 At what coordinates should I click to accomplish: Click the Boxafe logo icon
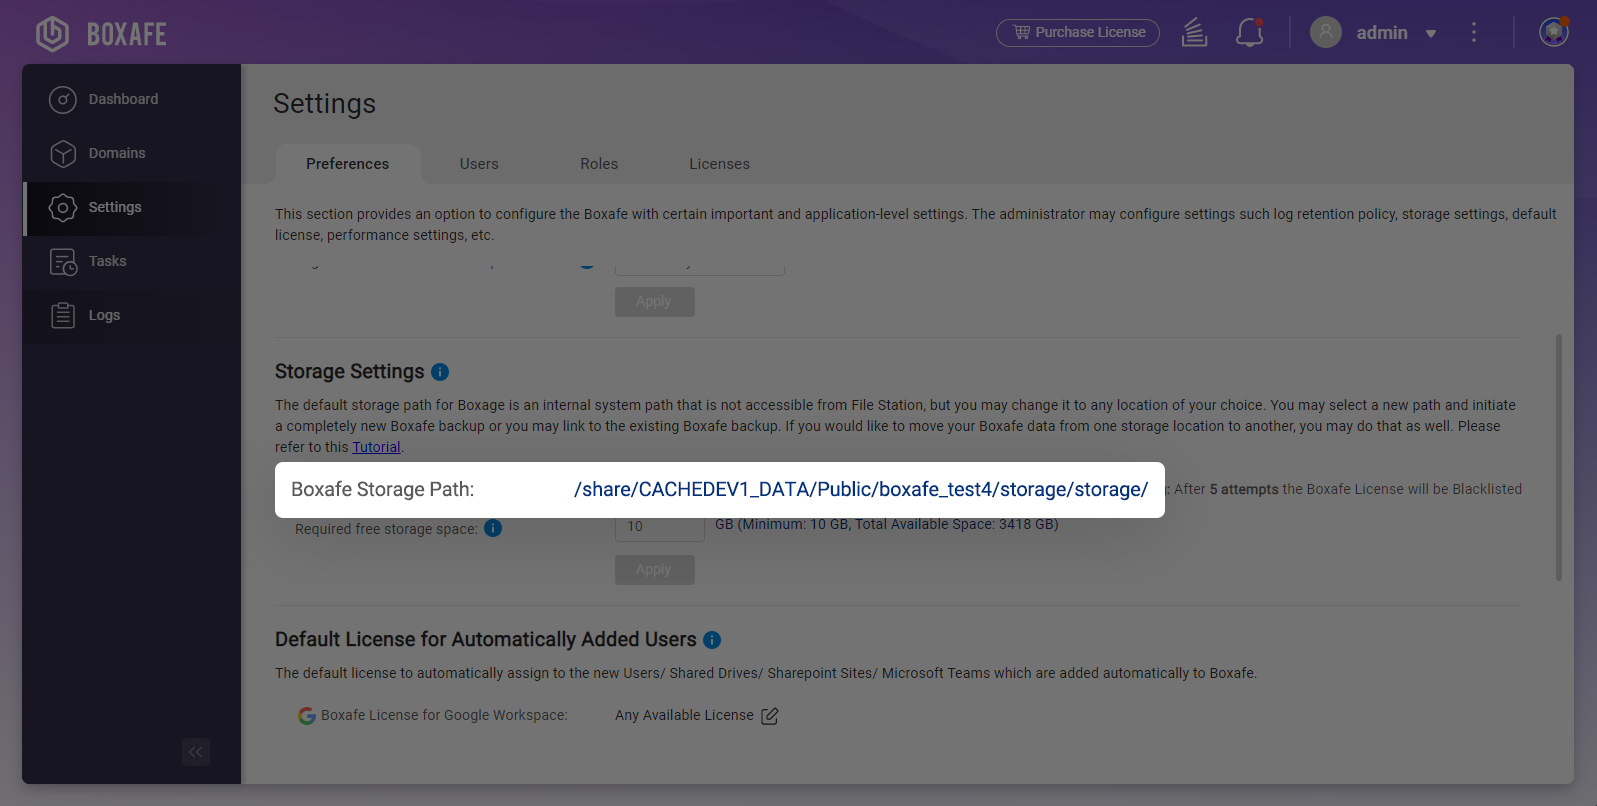(x=52, y=34)
